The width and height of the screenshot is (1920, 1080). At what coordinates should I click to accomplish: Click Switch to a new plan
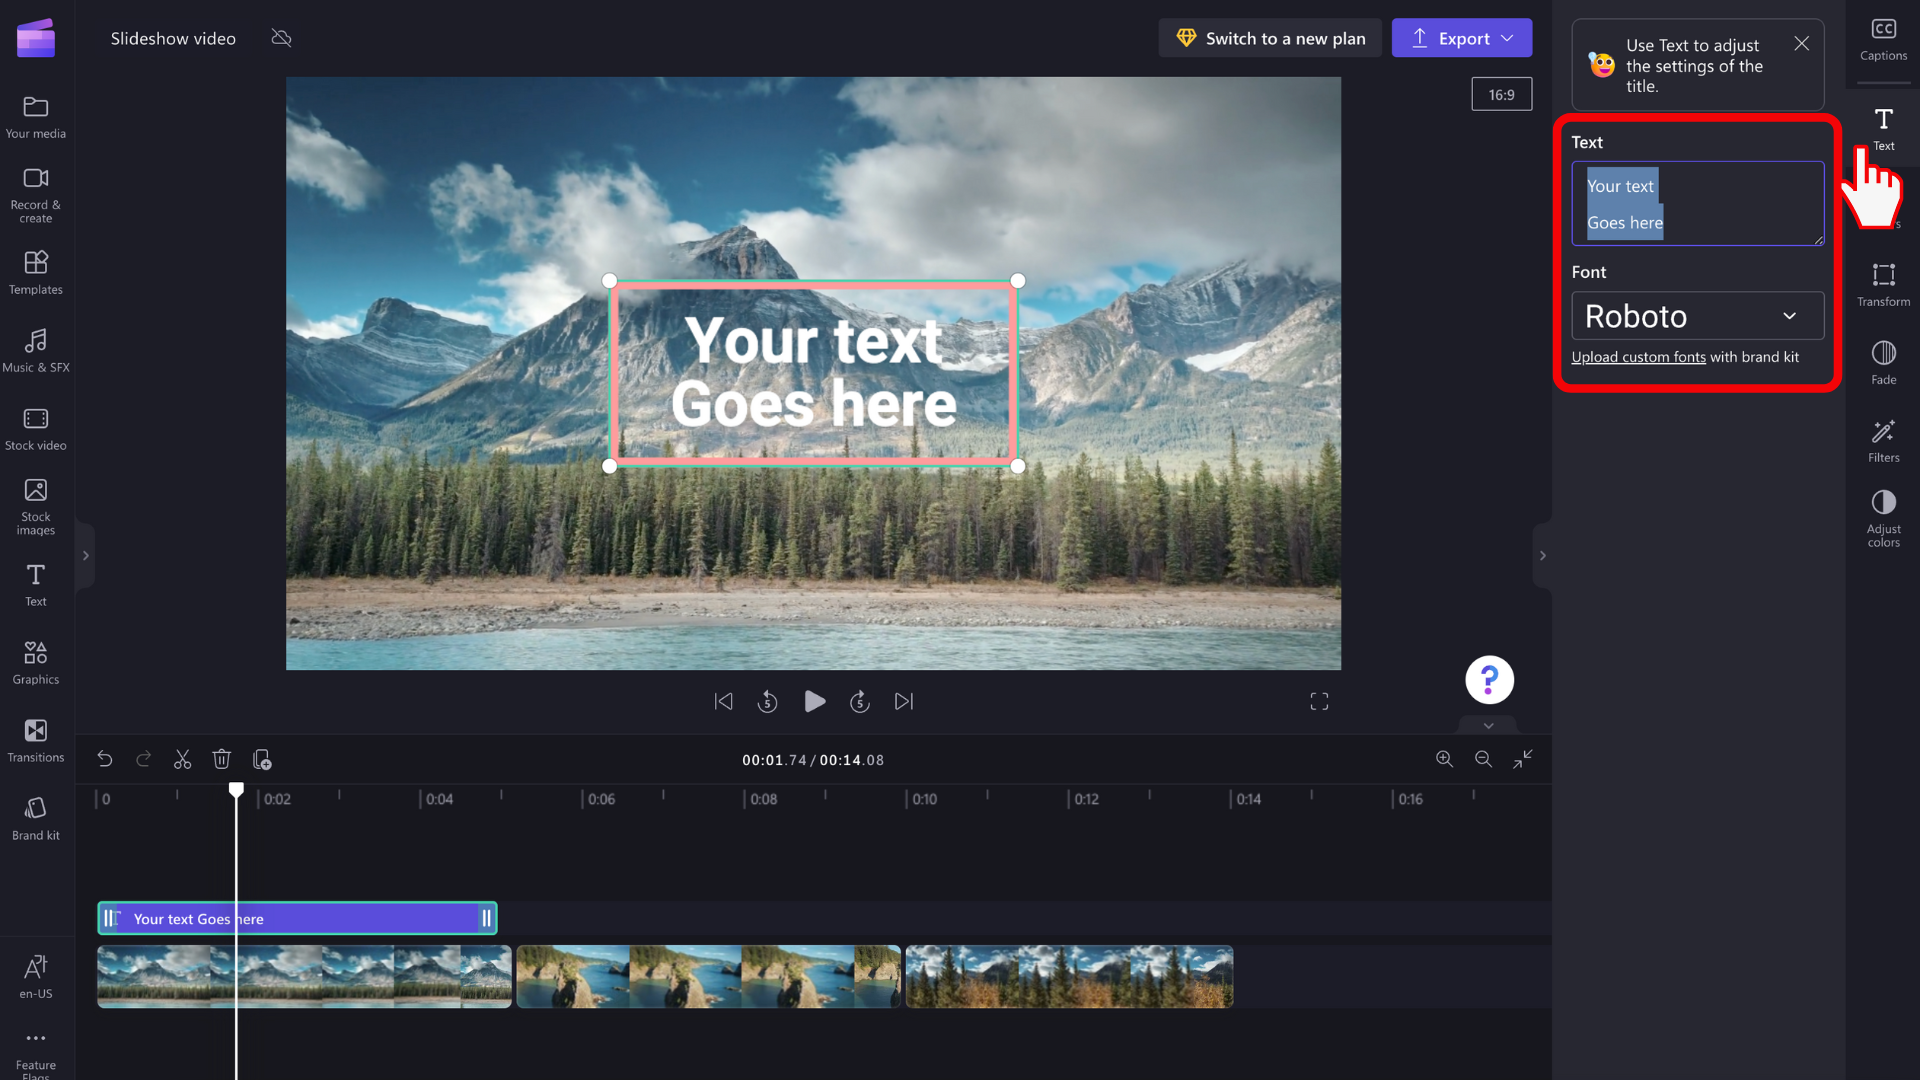[x=1270, y=38]
